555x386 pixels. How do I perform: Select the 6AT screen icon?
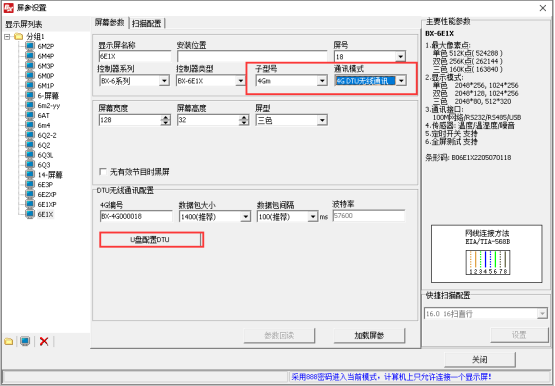click(30, 115)
